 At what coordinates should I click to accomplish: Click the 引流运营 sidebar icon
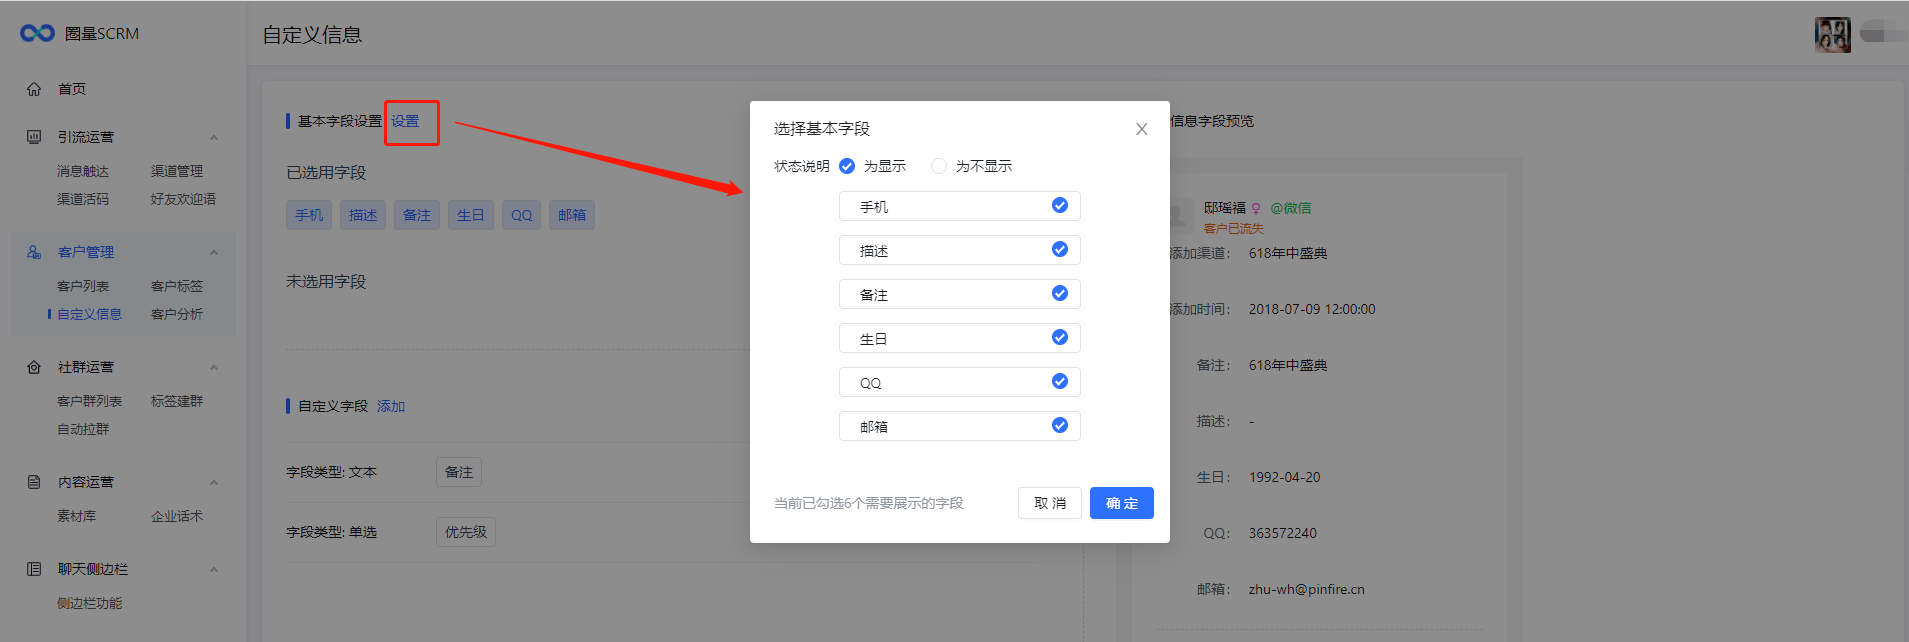click(34, 137)
